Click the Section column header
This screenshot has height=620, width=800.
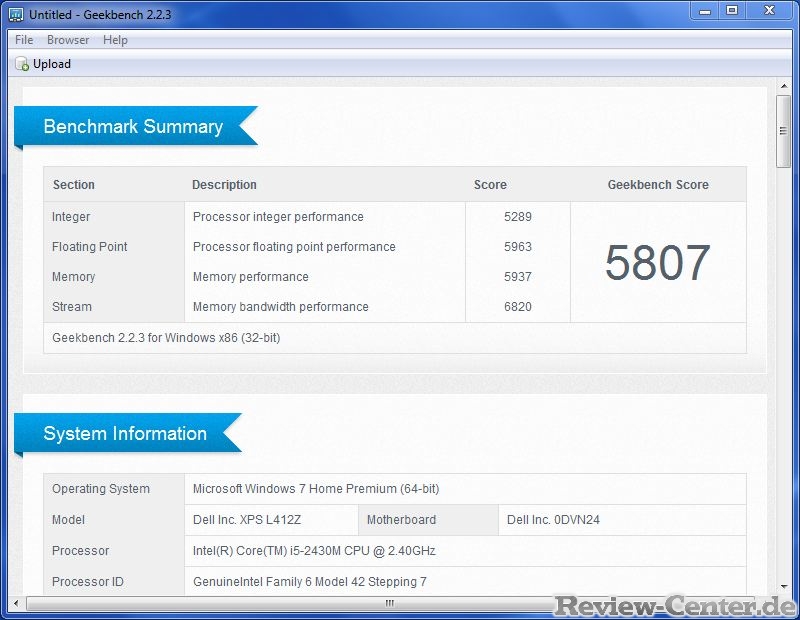coord(74,185)
